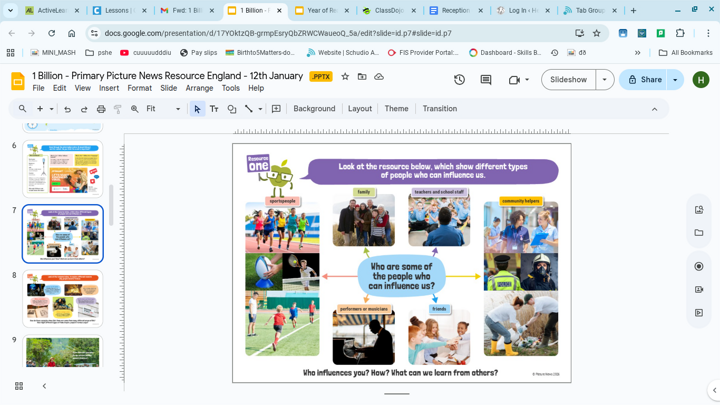Click the Slideshow button
Screen dimensions: 720x405
(568, 80)
